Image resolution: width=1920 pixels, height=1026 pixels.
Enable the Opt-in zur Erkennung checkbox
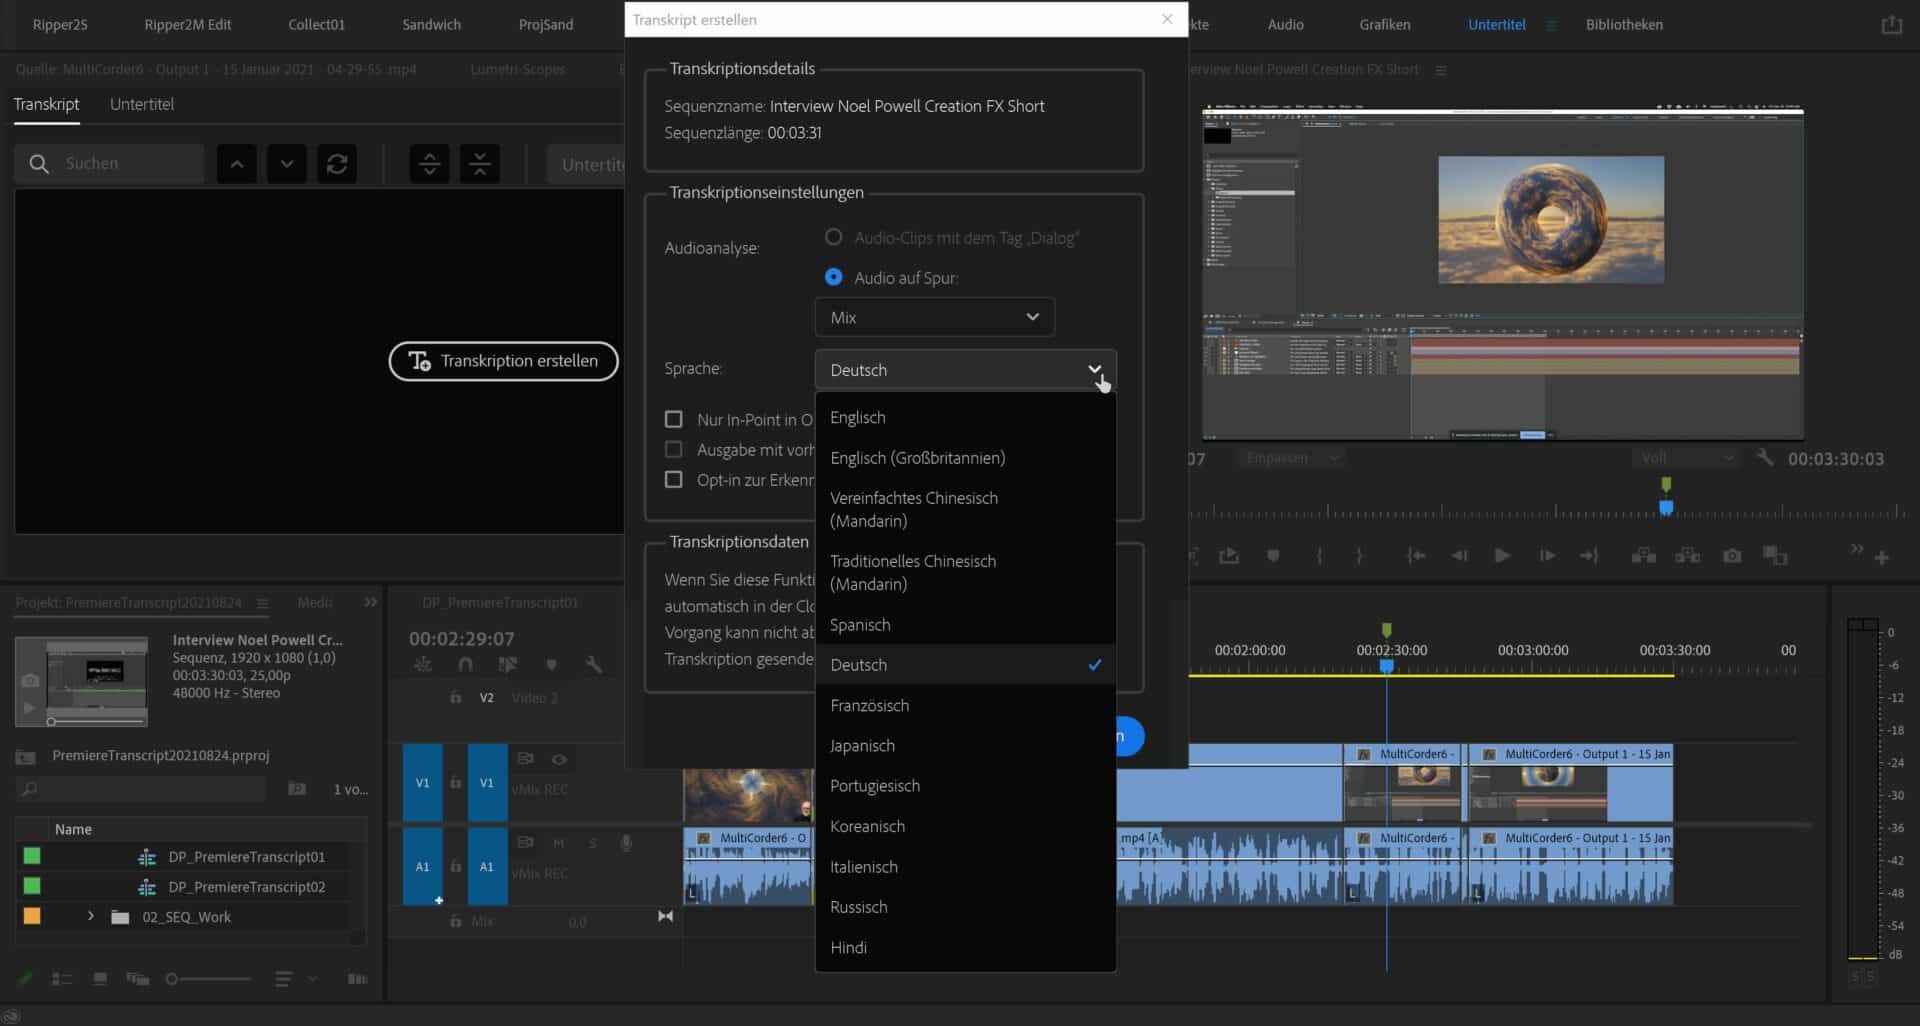tap(674, 480)
